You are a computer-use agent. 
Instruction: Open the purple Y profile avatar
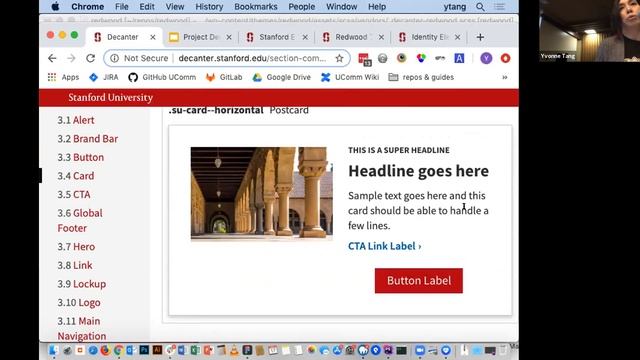click(x=486, y=58)
